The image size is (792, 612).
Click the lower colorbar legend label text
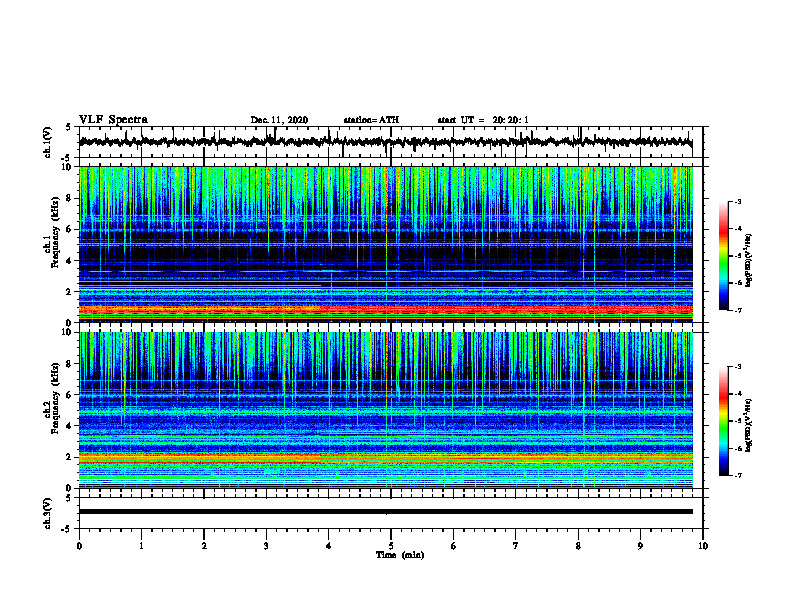coord(749,426)
